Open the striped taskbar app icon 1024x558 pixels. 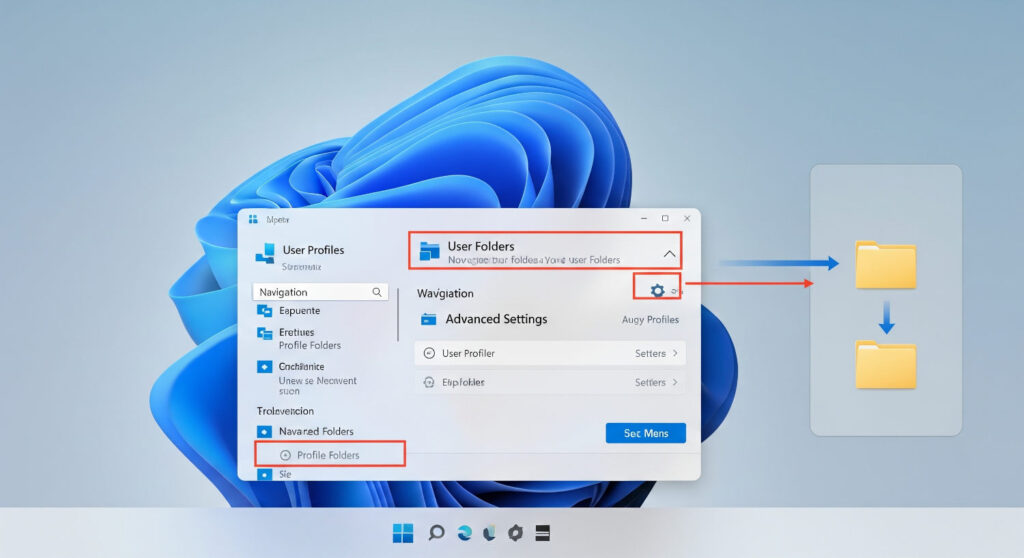[543, 533]
